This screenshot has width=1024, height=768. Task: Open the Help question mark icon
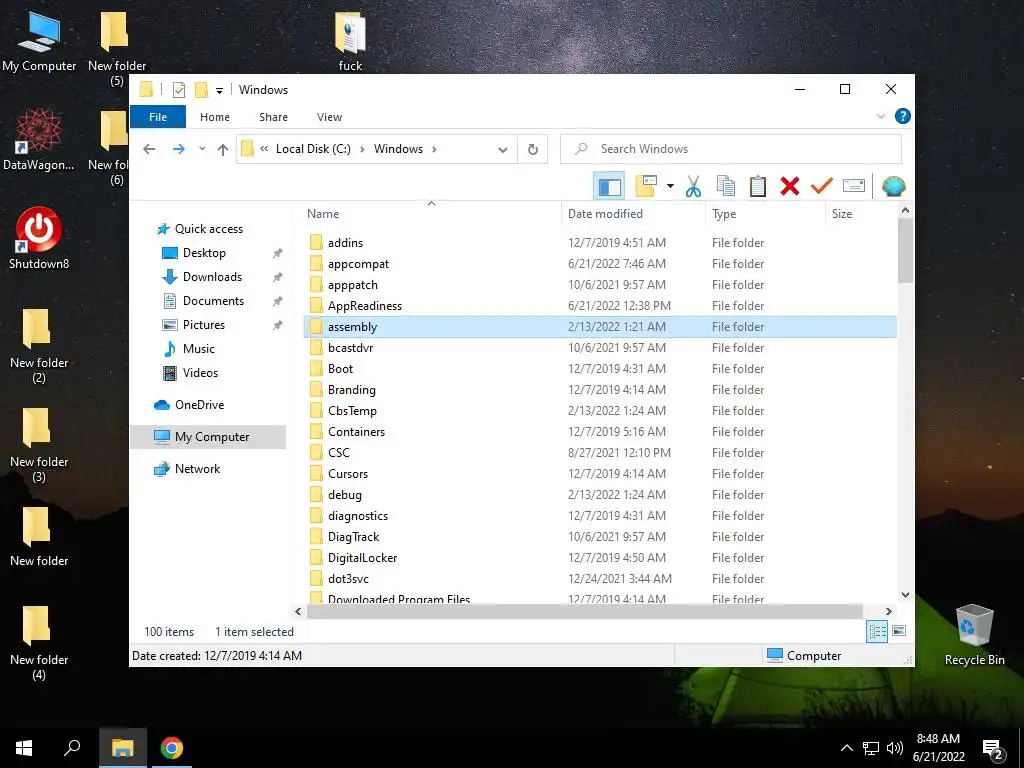click(903, 116)
